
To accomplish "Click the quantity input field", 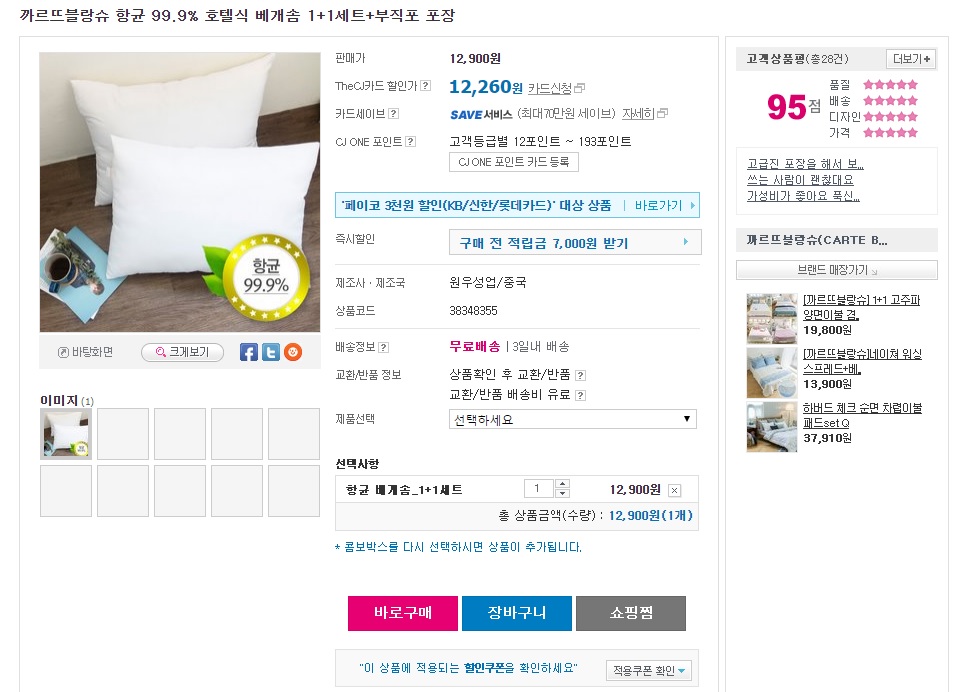I will pos(538,489).
